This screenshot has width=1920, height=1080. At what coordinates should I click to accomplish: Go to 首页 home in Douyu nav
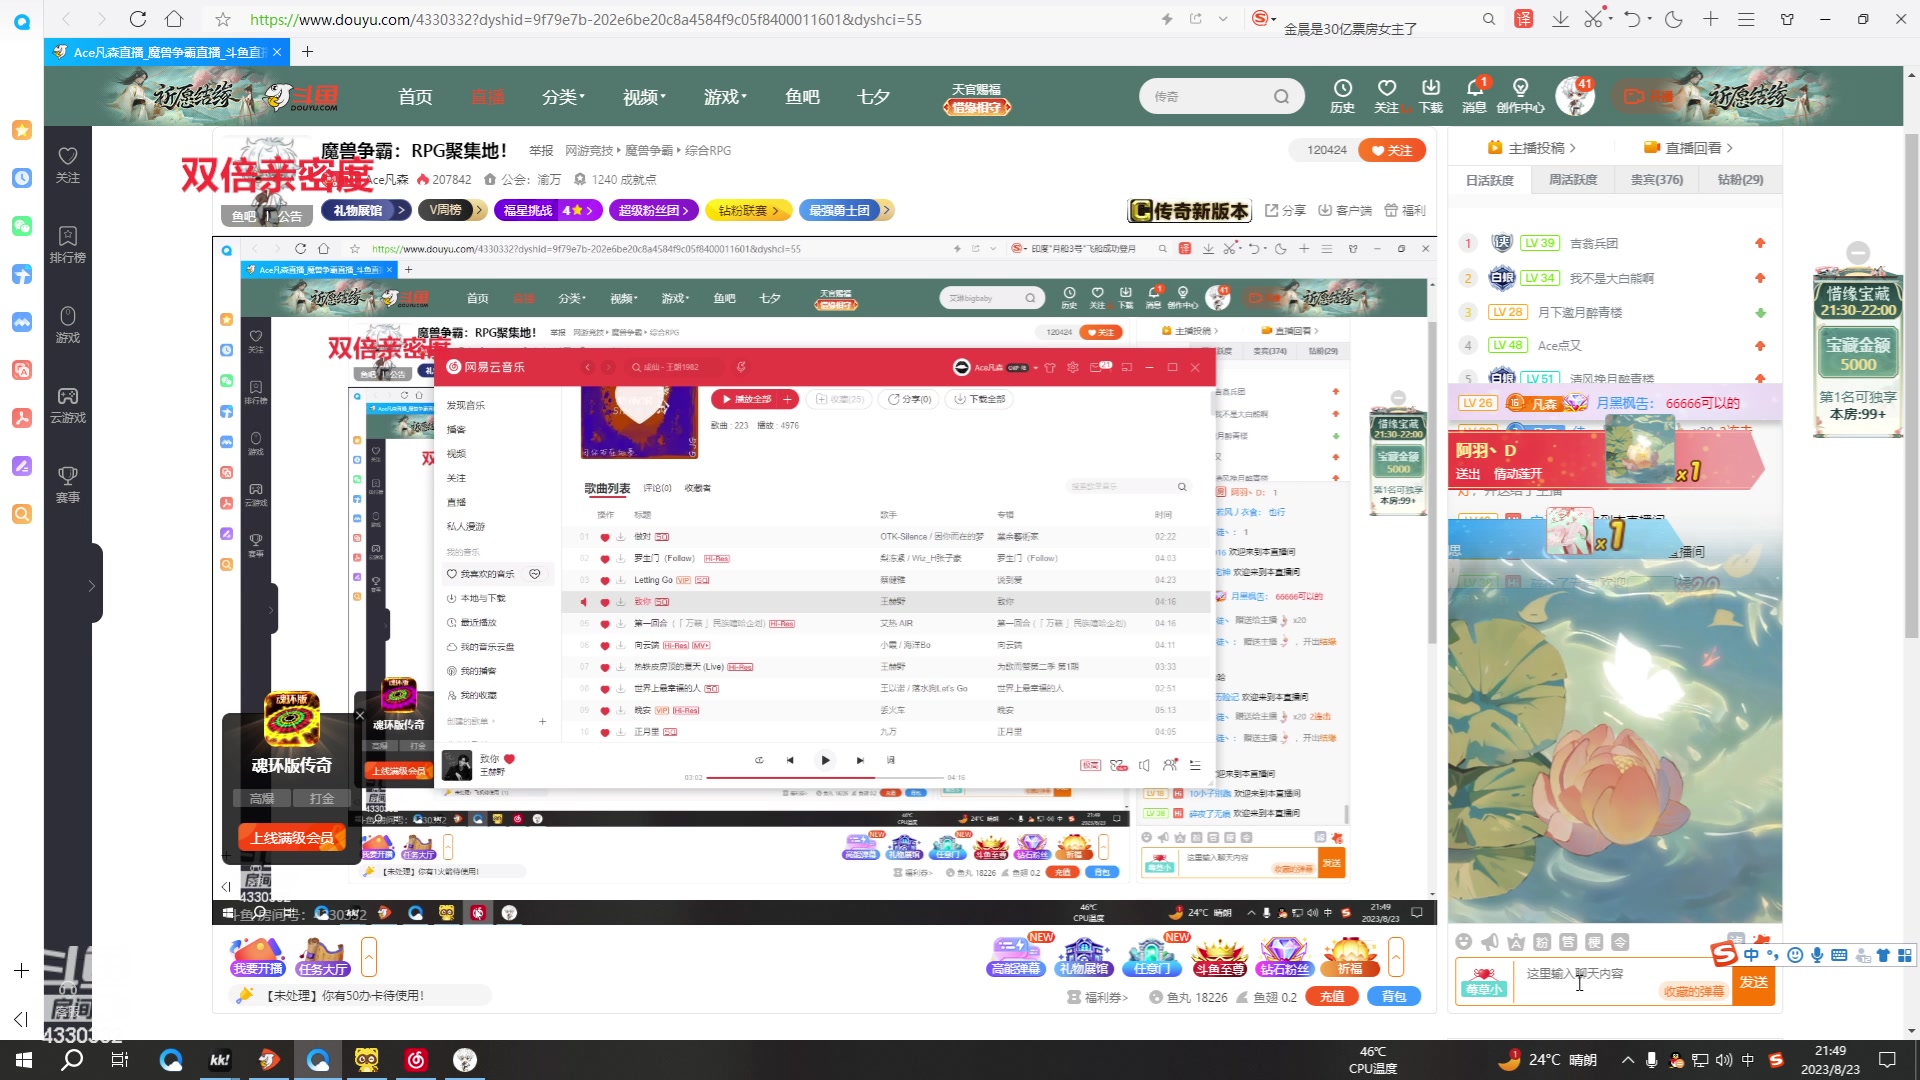click(415, 96)
